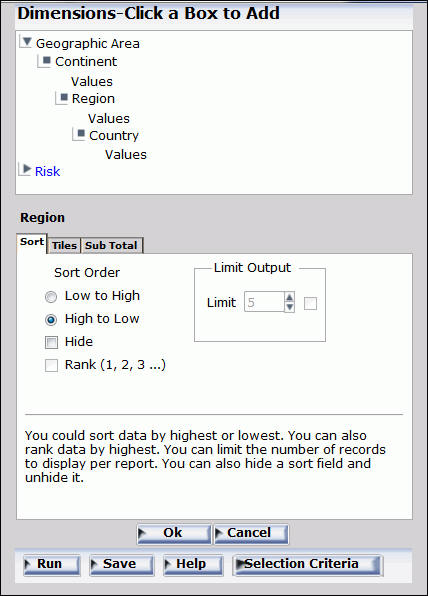Select the Risk dimension link
The width and height of the screenshot is (428, 596).
pos(48,171)
